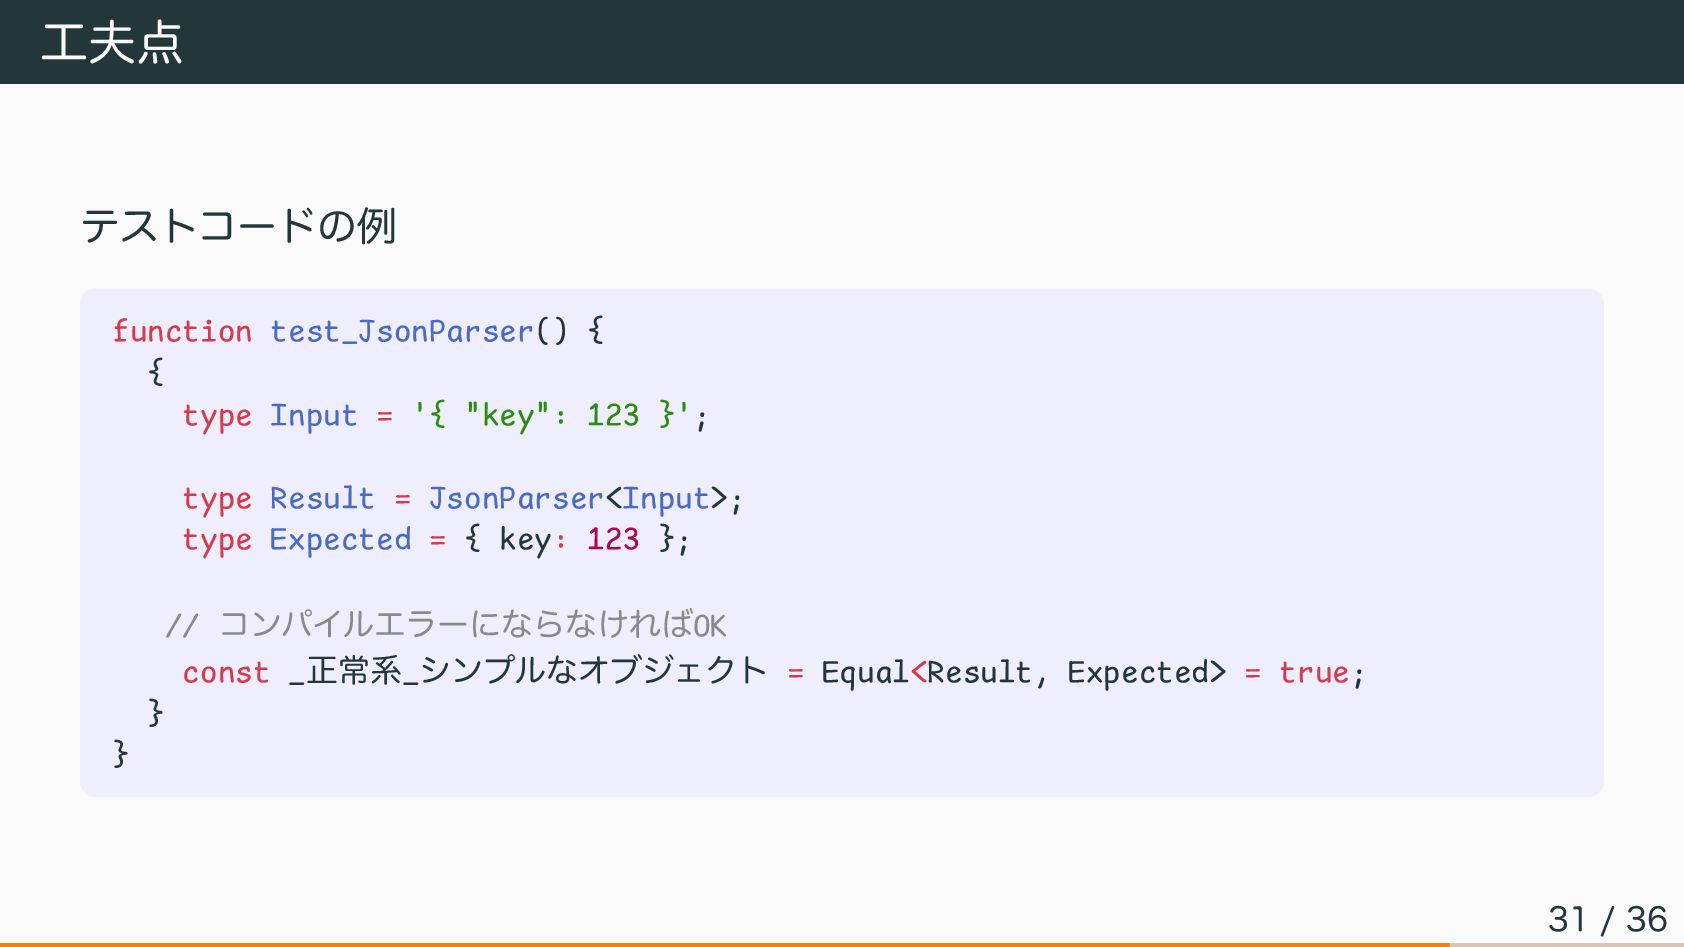Click the type keyword on the Expected line
1684x947 pixels.
[x=217, y=540]
